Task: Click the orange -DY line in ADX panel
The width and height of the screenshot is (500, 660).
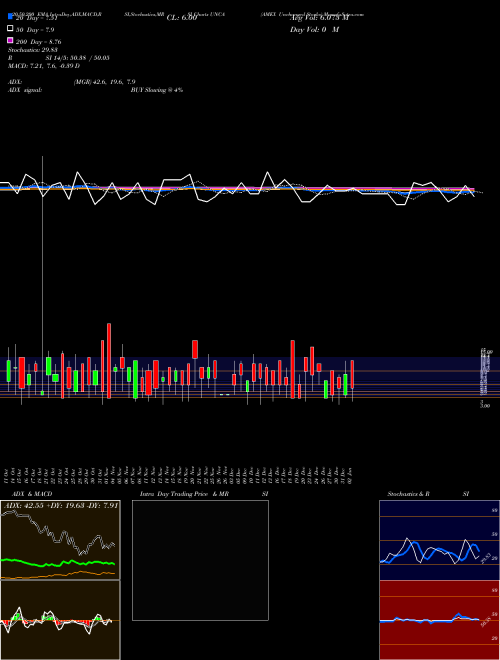Action: 58,575
